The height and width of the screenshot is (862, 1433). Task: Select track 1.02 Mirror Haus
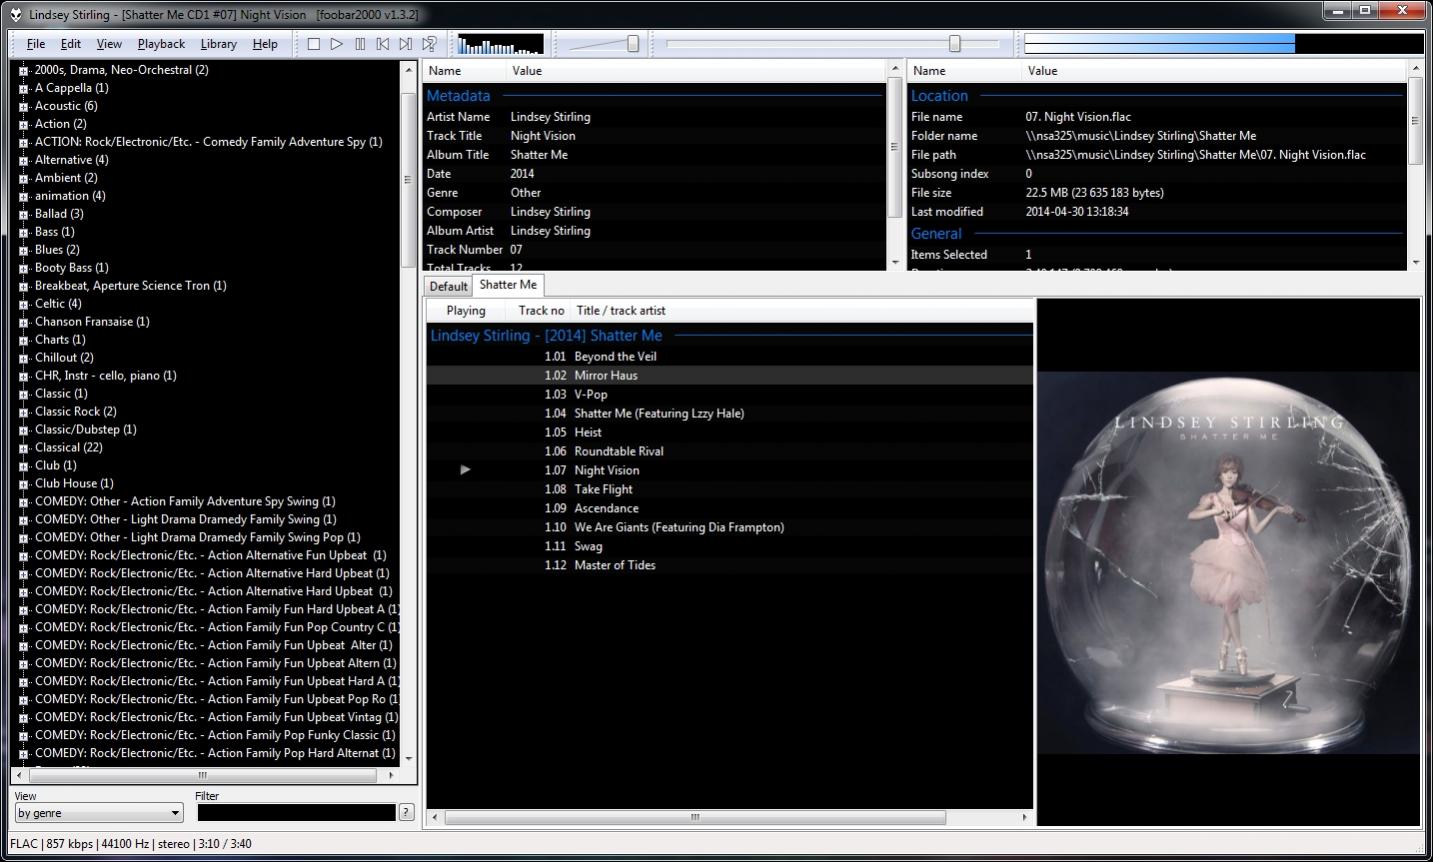tap(729, 376)
